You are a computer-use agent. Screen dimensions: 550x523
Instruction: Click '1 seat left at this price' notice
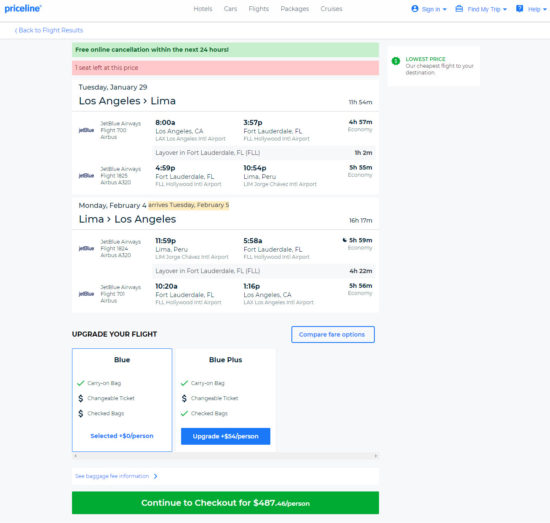(107, 68)
